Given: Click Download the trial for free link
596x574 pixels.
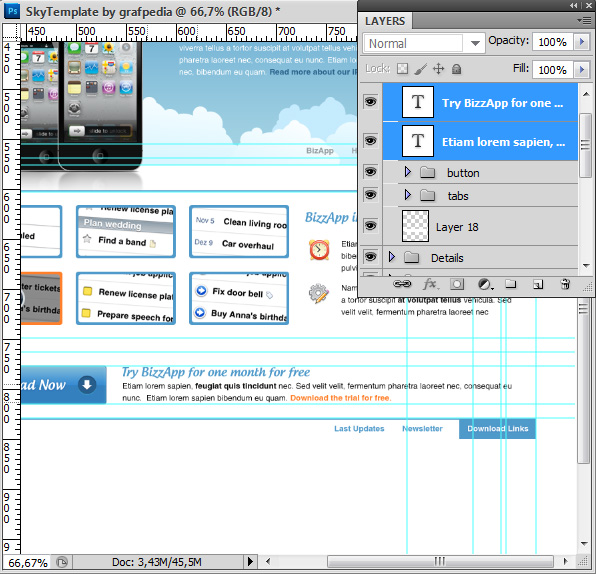Looking at the screenshot, I should click(x=341, y=398).
